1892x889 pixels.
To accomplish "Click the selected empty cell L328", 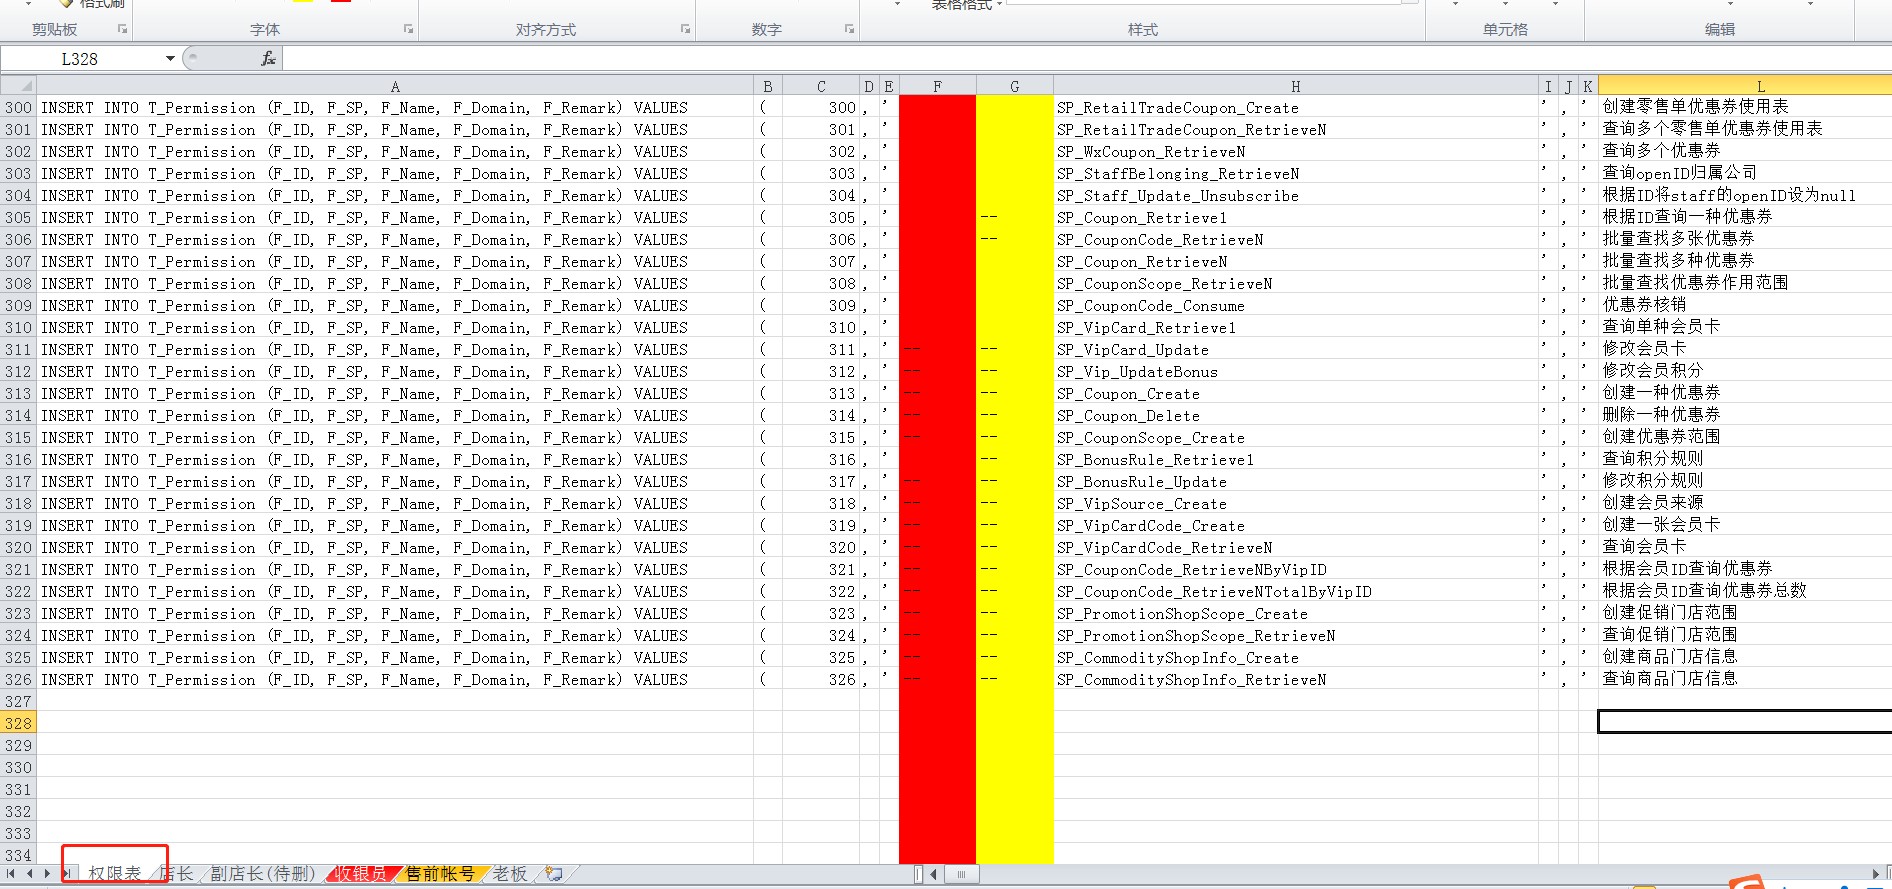I will pos(1745,722).
